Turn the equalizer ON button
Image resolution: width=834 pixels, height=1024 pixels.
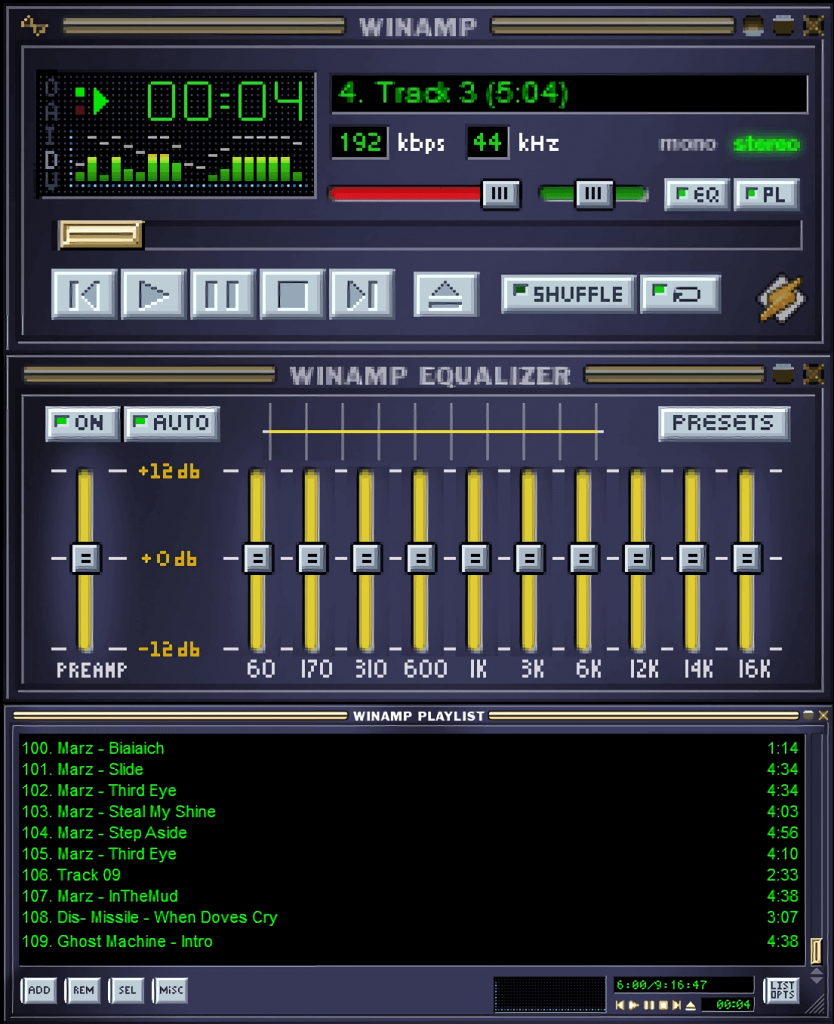pos(82,423)
